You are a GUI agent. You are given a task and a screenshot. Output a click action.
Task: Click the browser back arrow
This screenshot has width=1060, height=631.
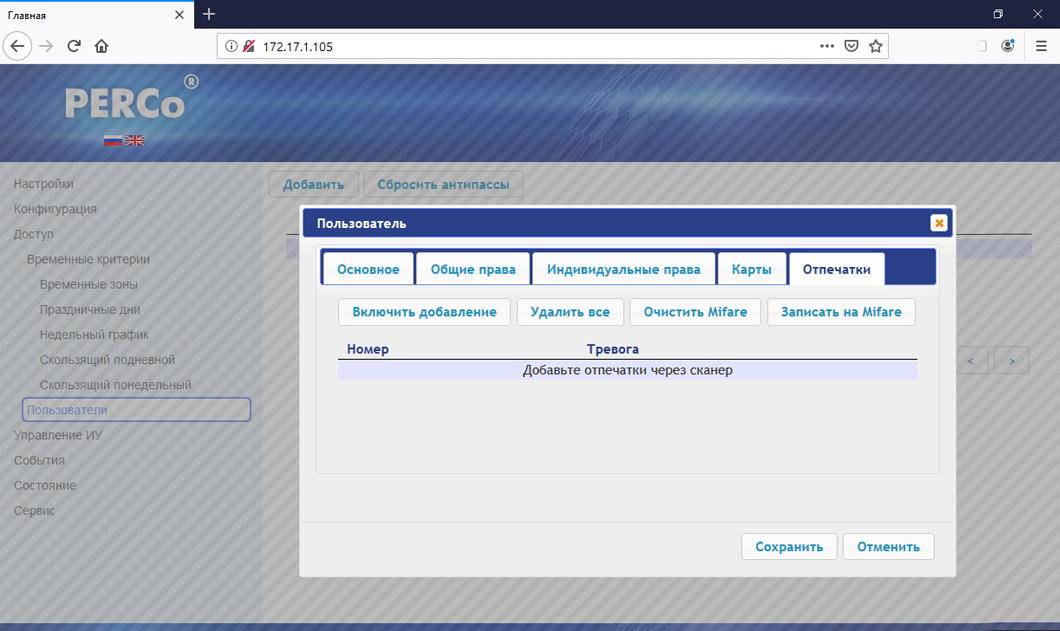click(x=17, y=46)
